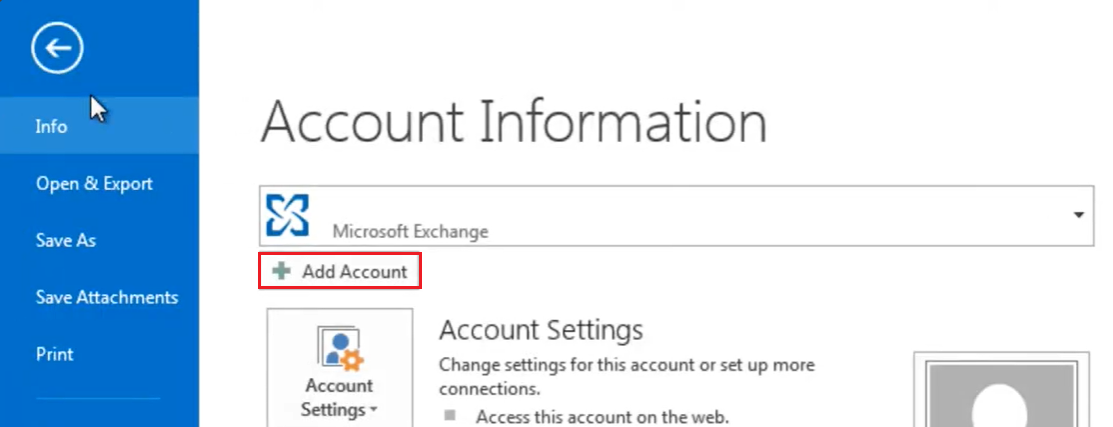Click the sidebar divider line below Print
The height and width of the screenshot is (427, 1113).
pyautogui.click(x=98, y=398)
